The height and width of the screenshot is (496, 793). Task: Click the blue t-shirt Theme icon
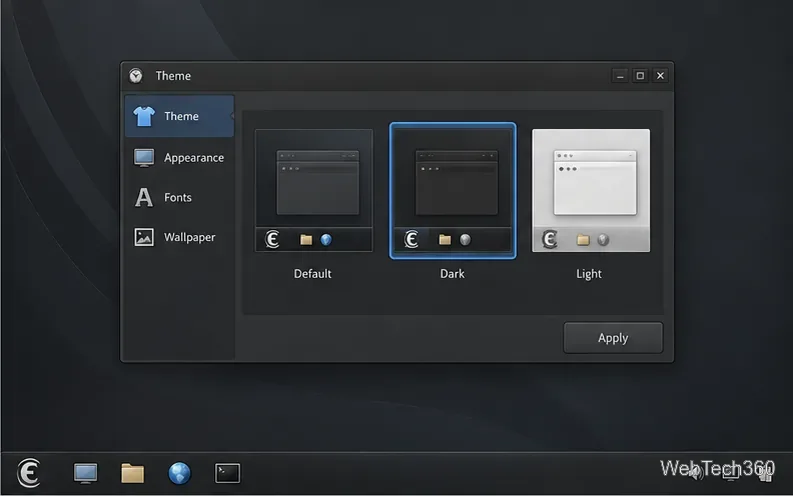pos(144,116)
